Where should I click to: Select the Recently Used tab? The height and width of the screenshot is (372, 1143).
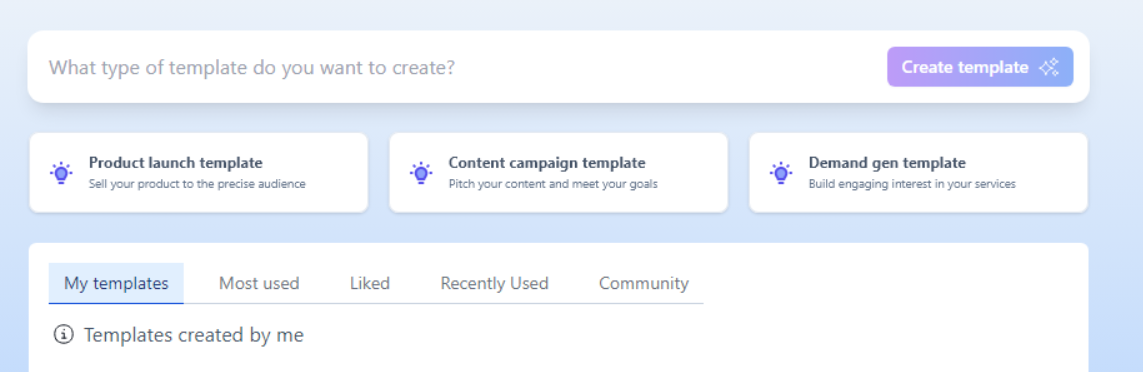(494, 283)
